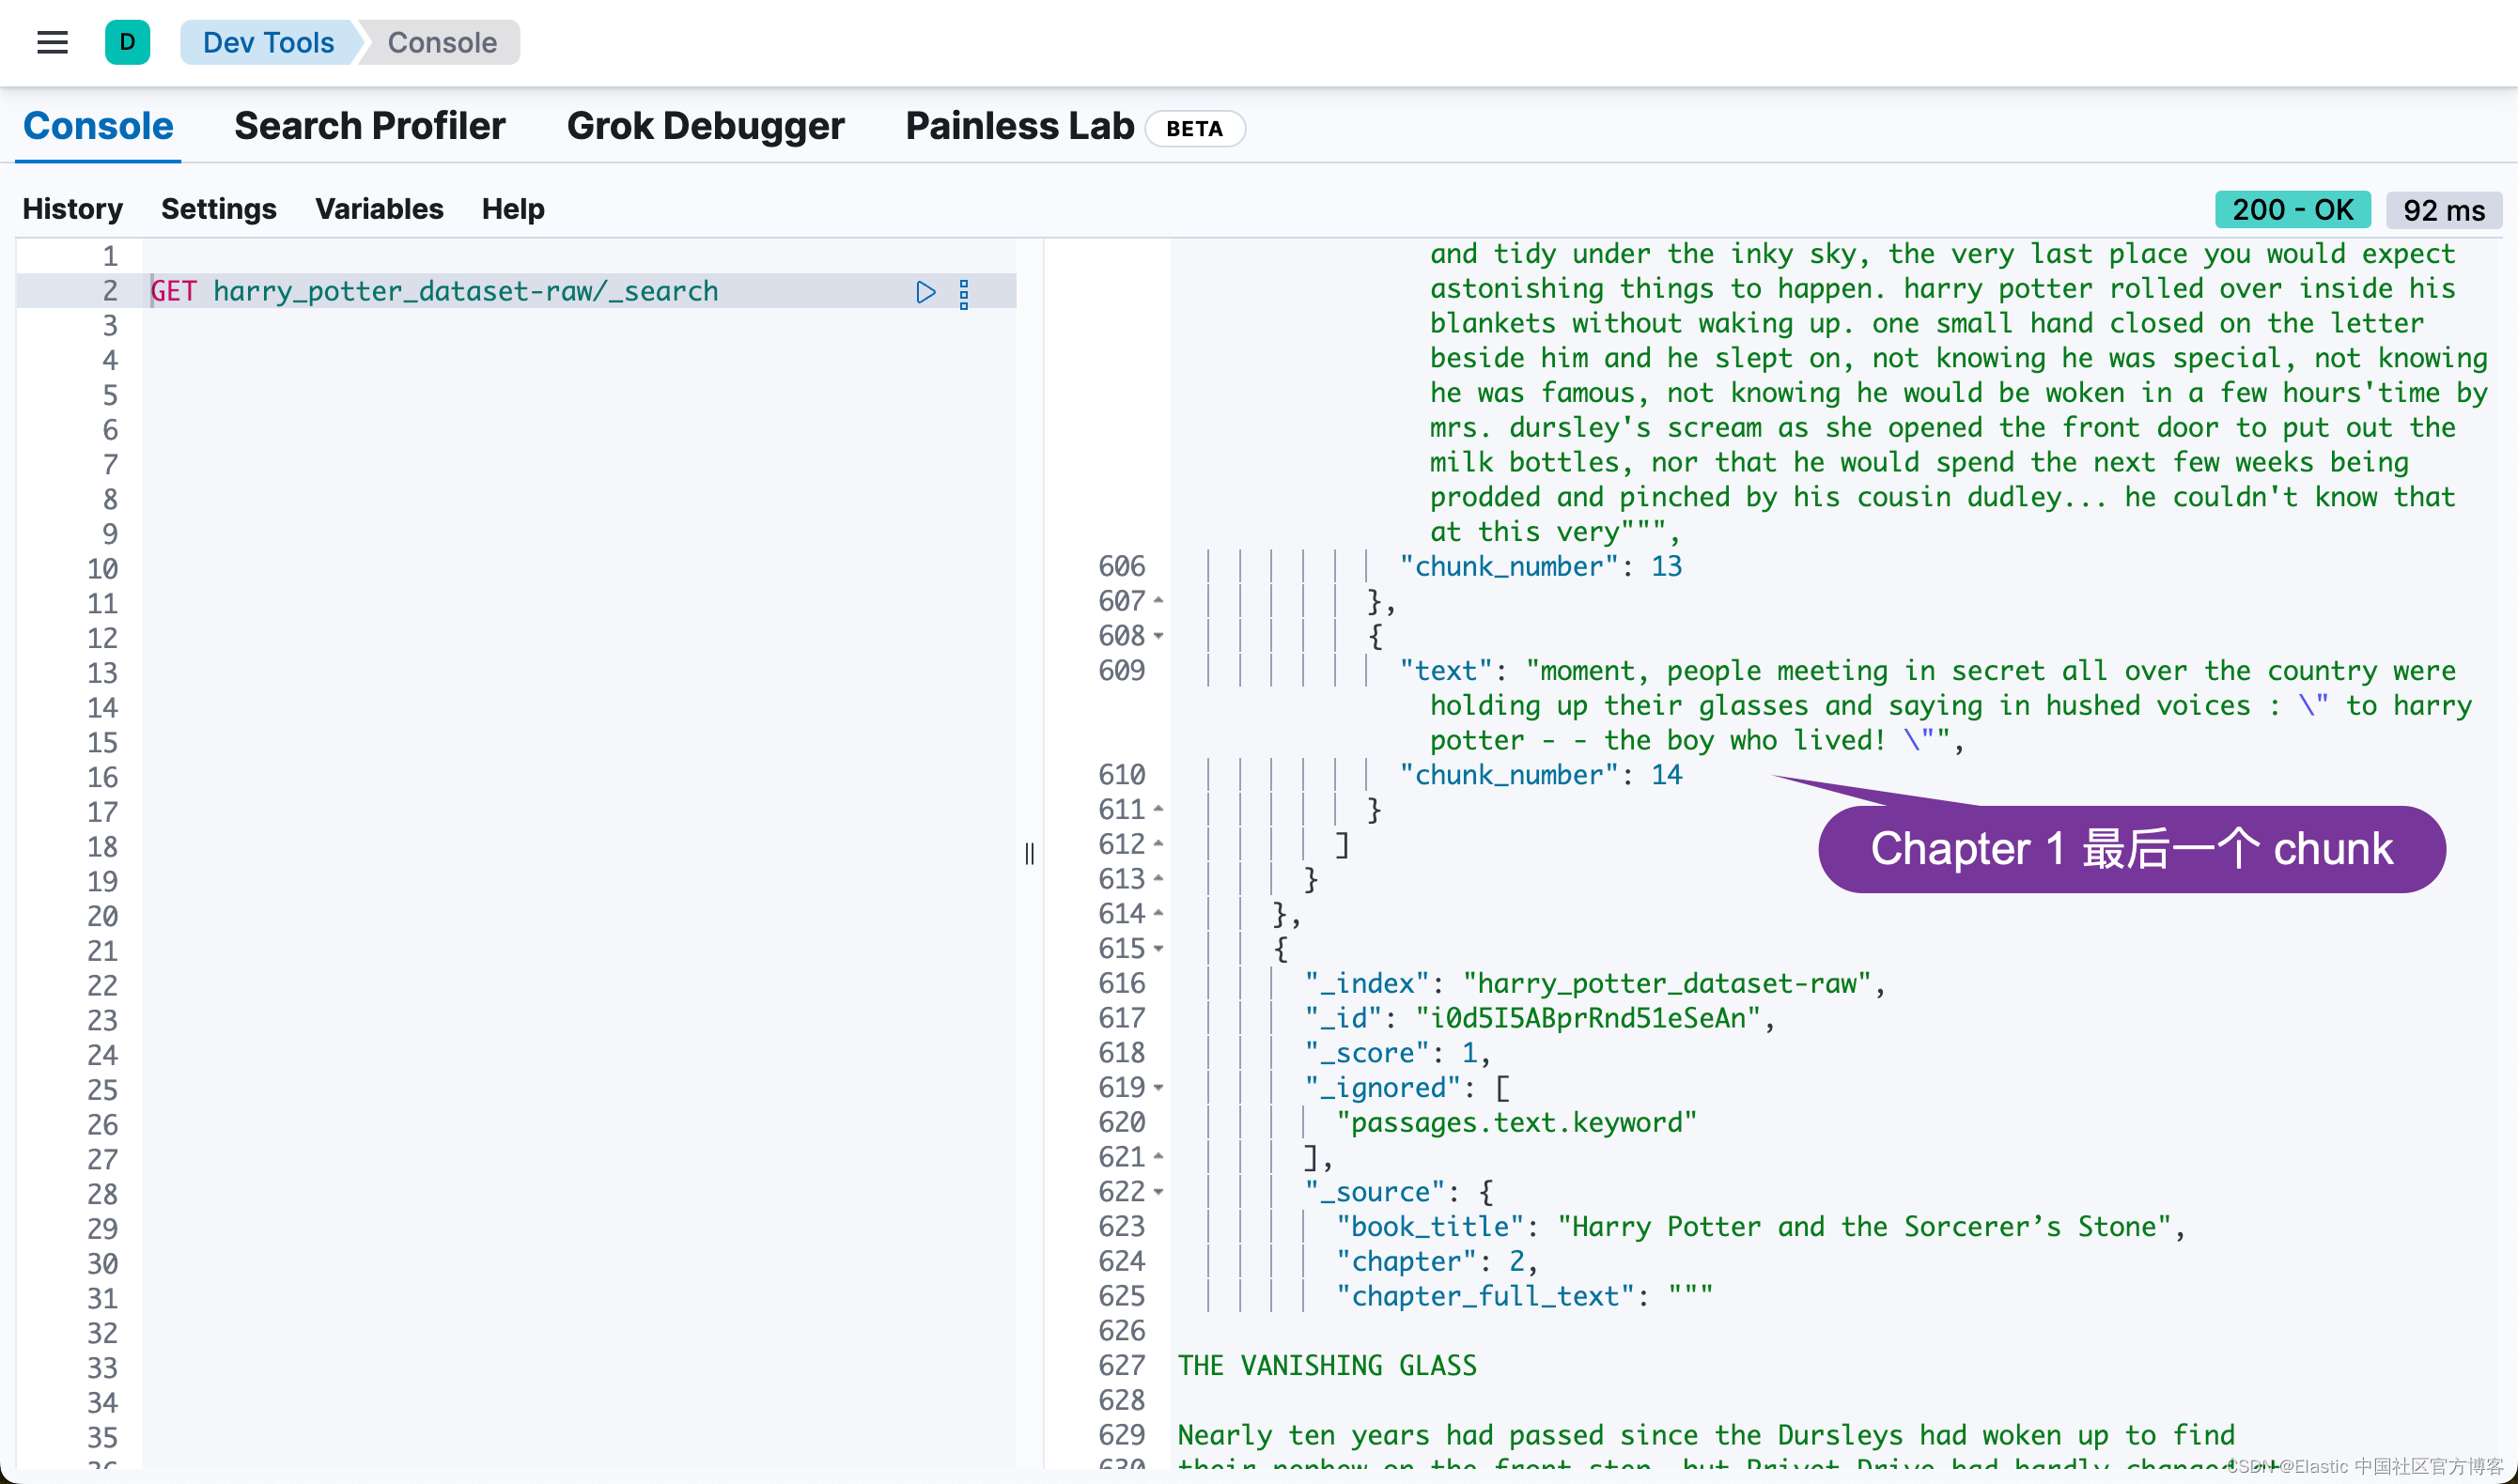Toggle the fold marker on line 614
This screenshot has width=2518, height=1484.
click(x=1158, y=914)
